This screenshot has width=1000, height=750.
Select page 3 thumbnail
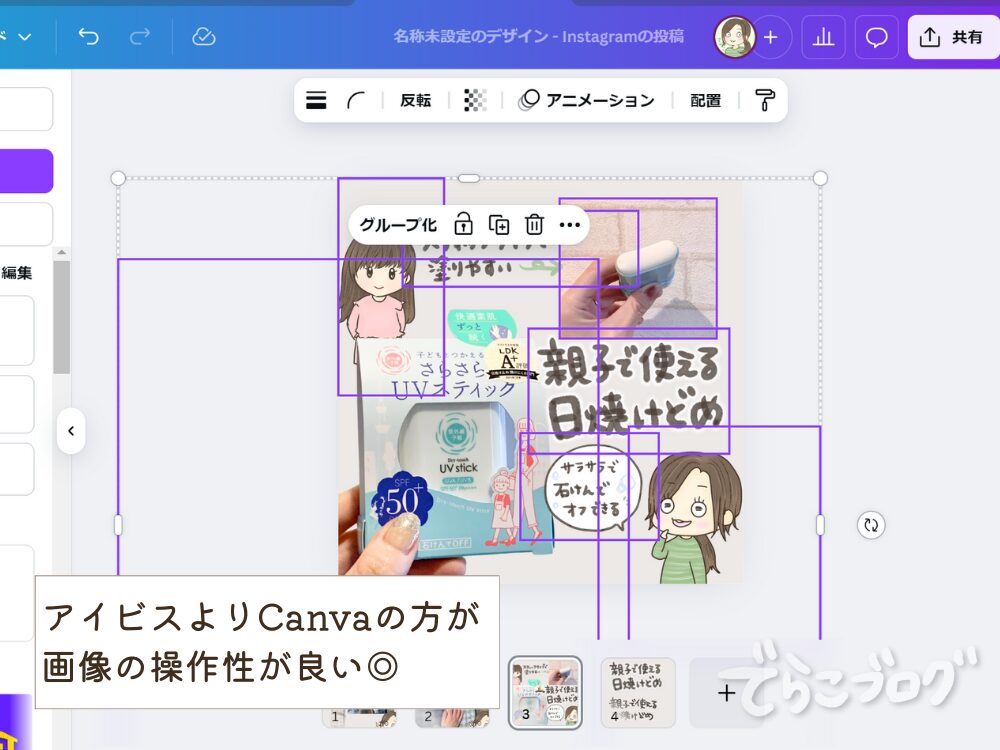[545, 692]
